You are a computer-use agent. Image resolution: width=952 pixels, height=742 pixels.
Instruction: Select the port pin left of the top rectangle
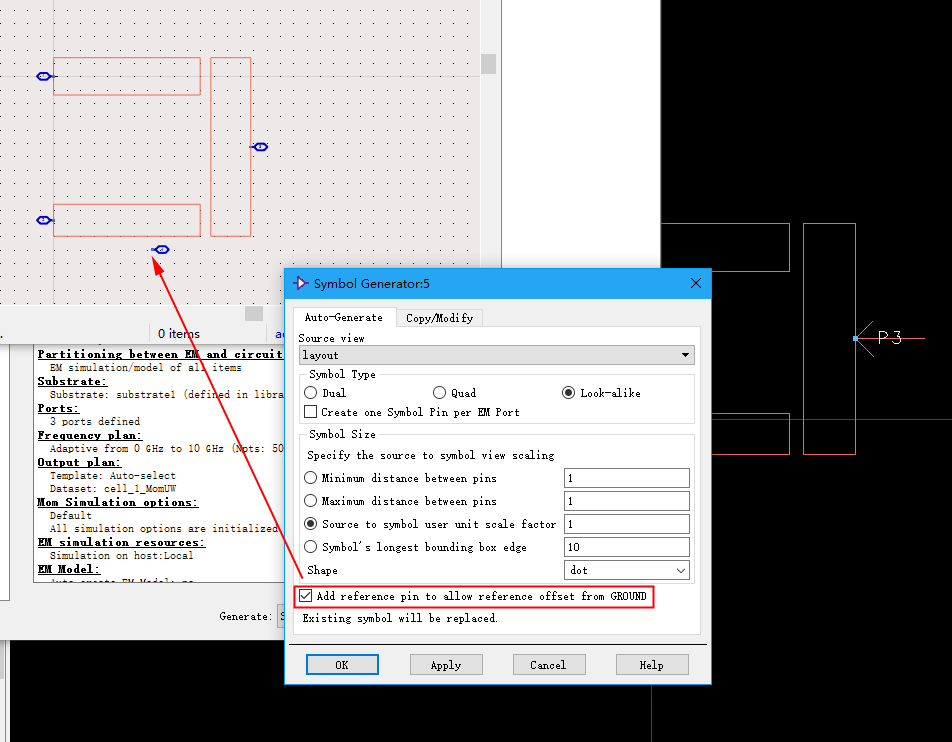coord(44,76)
